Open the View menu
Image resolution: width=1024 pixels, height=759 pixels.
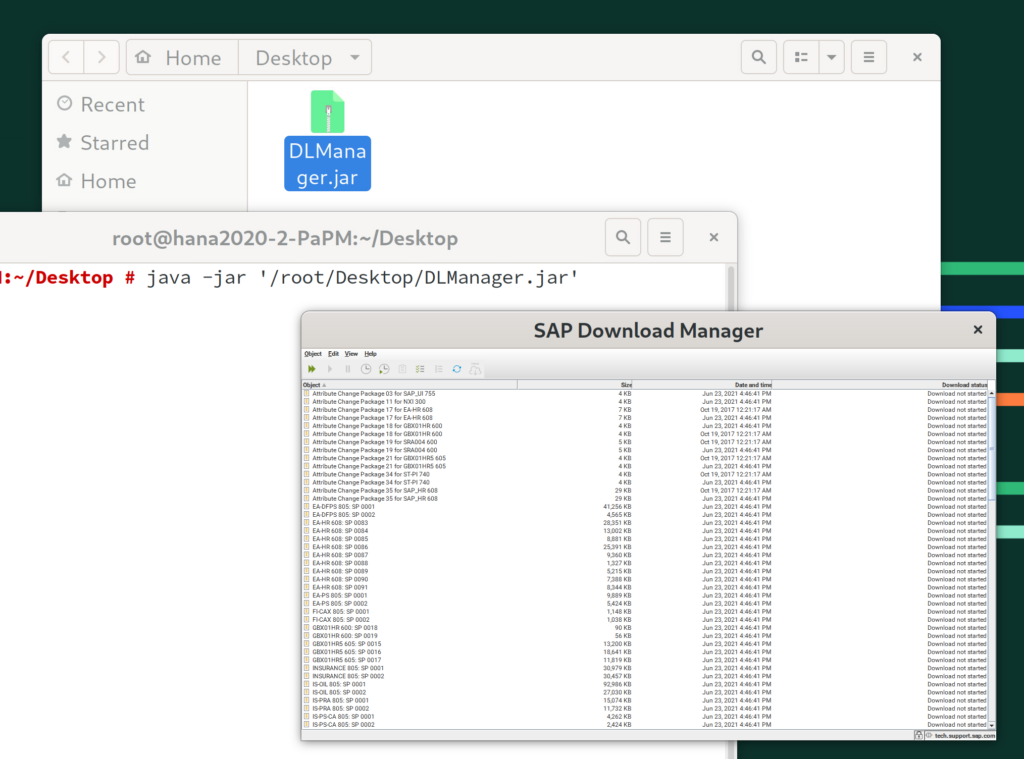(x=351, y=354)
